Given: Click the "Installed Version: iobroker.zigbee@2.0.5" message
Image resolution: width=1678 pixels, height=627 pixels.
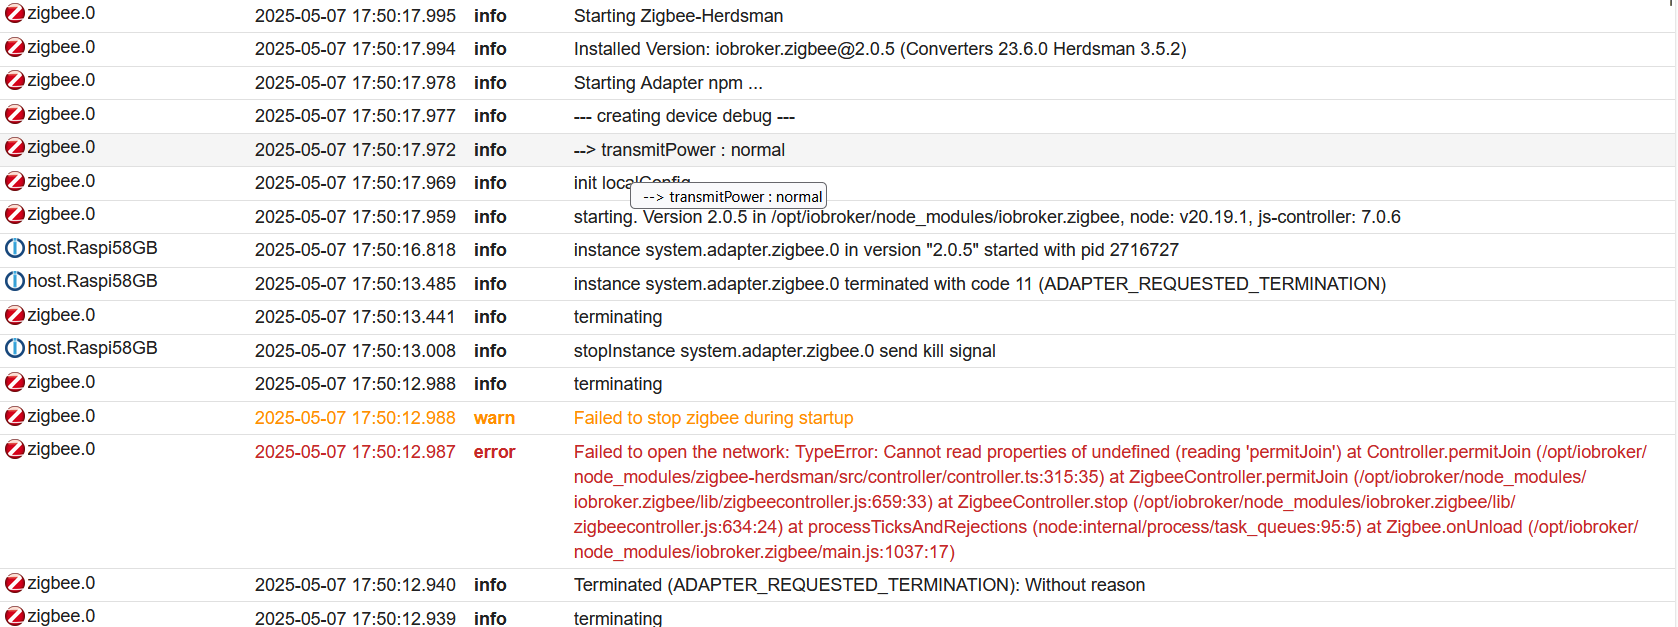Looking at the screenshot, I should [x=880, y=49].
